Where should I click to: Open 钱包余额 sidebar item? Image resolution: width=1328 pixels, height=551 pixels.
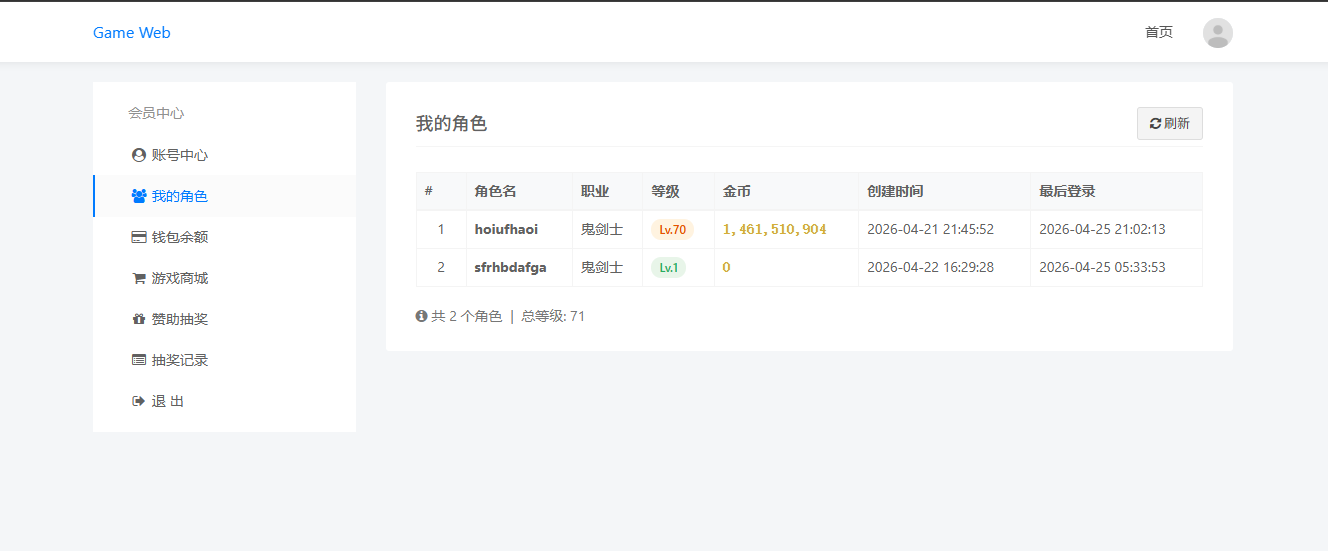[x=224, y=237]
